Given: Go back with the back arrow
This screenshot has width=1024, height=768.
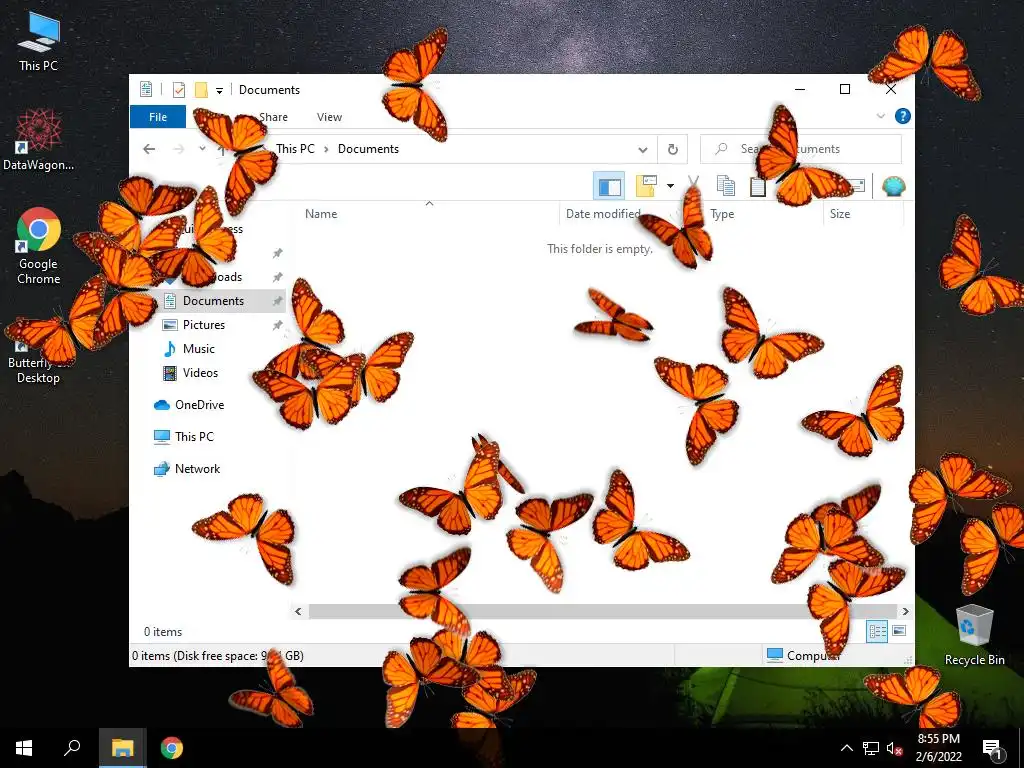Looking at the screenshot, I should click(149, 149).
